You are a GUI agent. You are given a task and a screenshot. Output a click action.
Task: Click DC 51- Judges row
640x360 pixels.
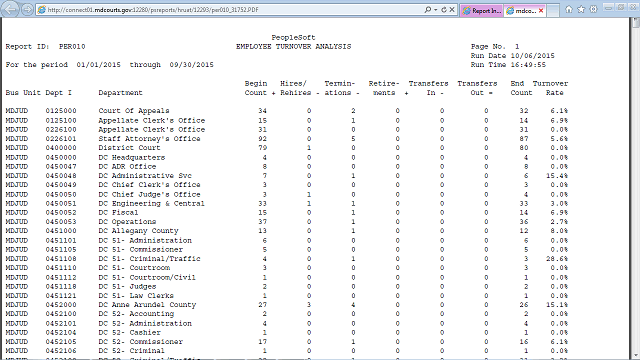click(287, 287)
